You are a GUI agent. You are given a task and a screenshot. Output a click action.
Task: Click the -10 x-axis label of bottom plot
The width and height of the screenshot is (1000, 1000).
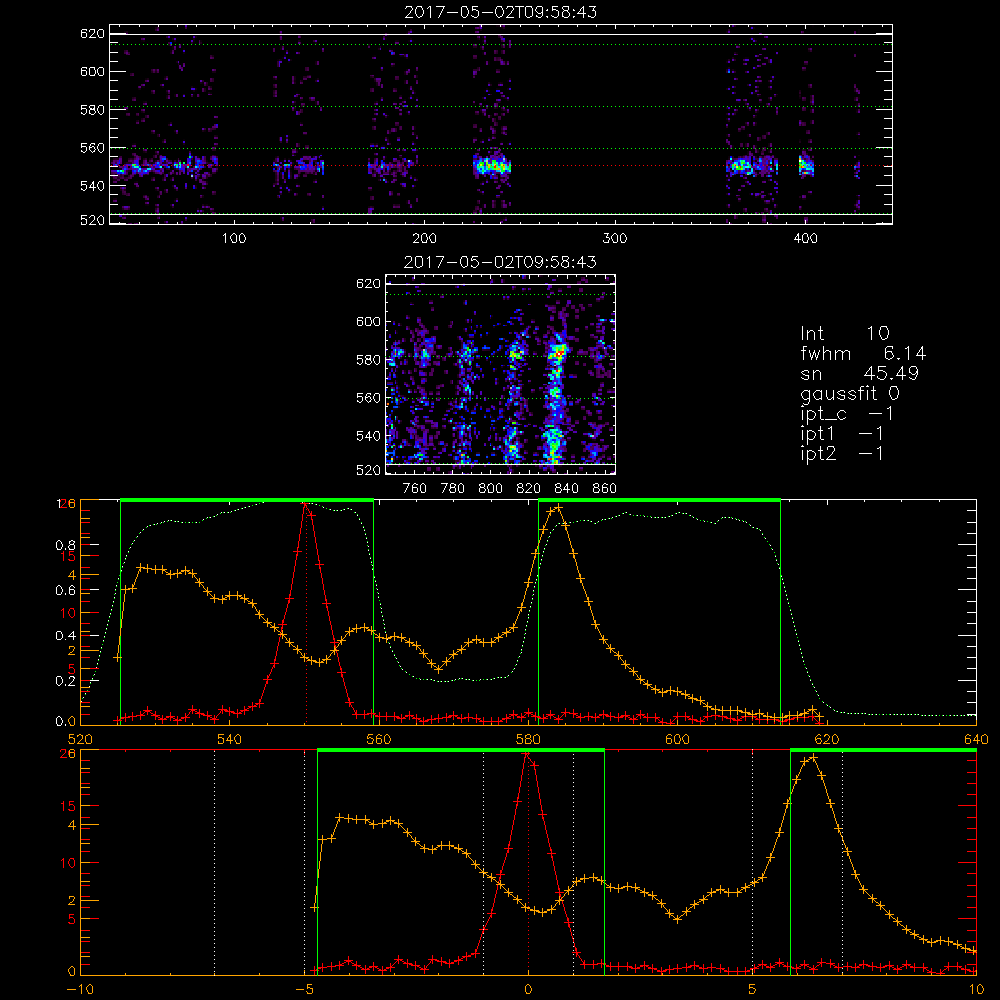click(80, 990)
